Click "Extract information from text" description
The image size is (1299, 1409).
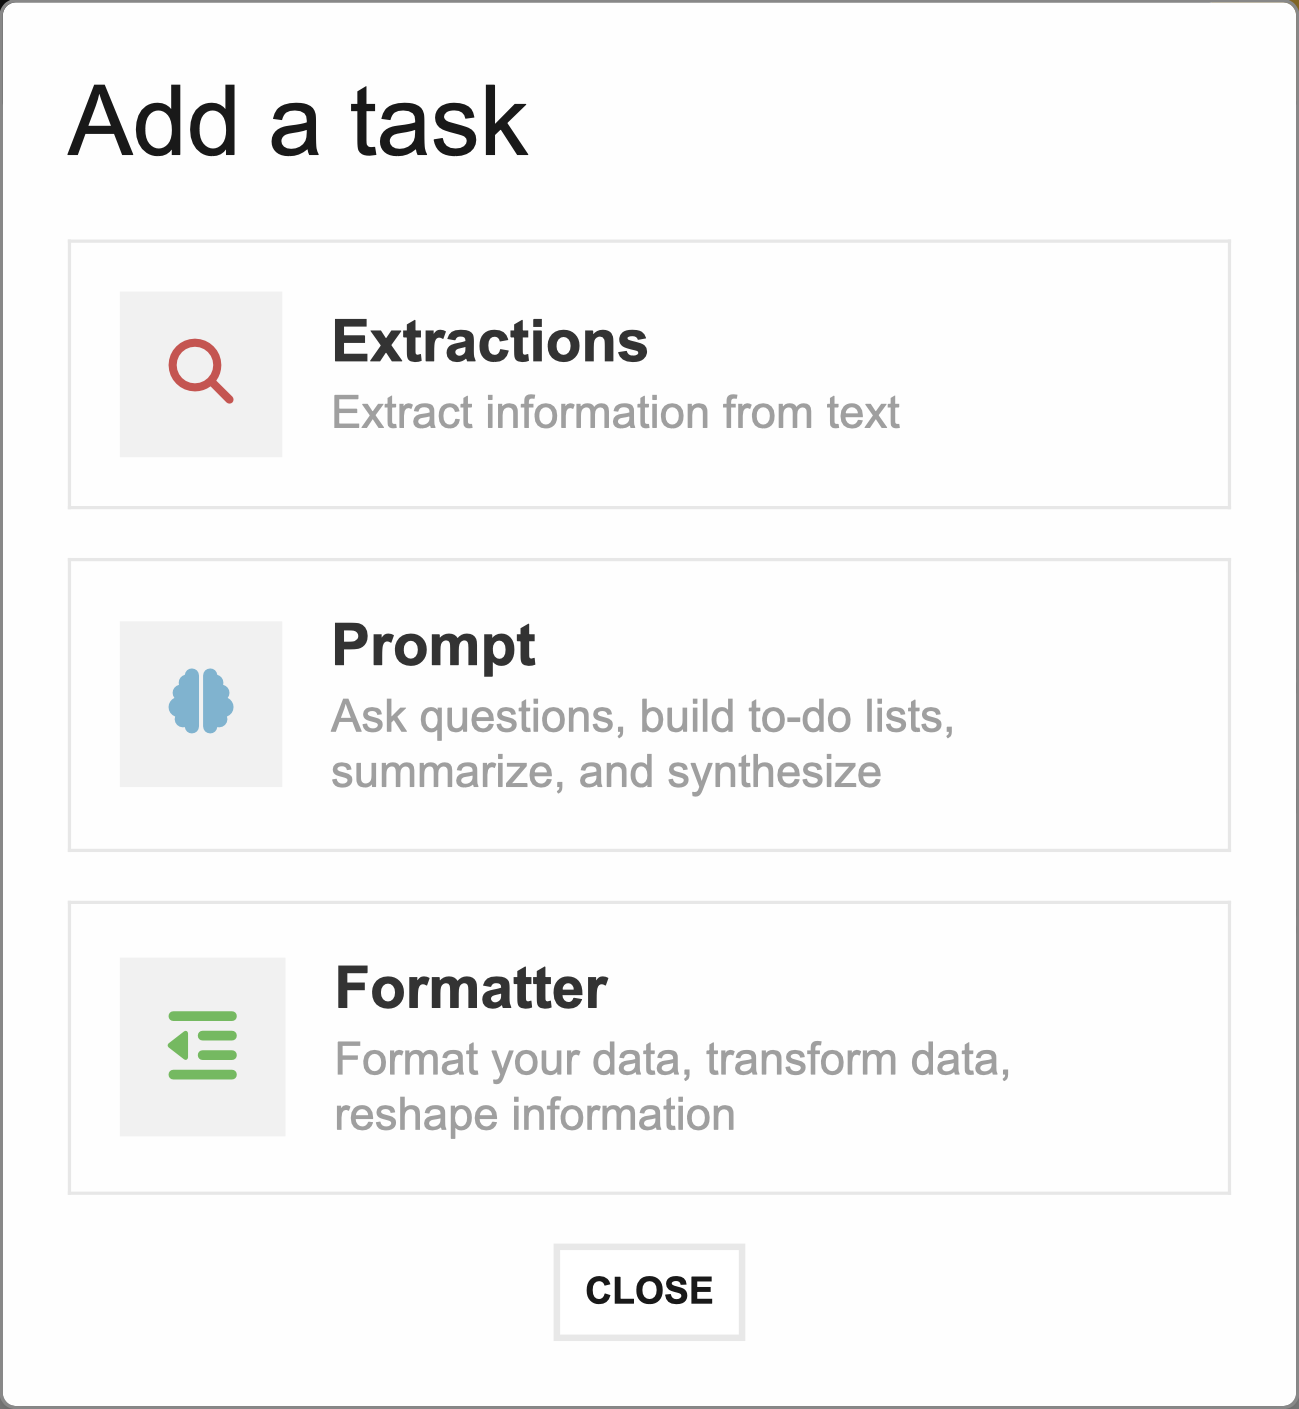(616, 413)
